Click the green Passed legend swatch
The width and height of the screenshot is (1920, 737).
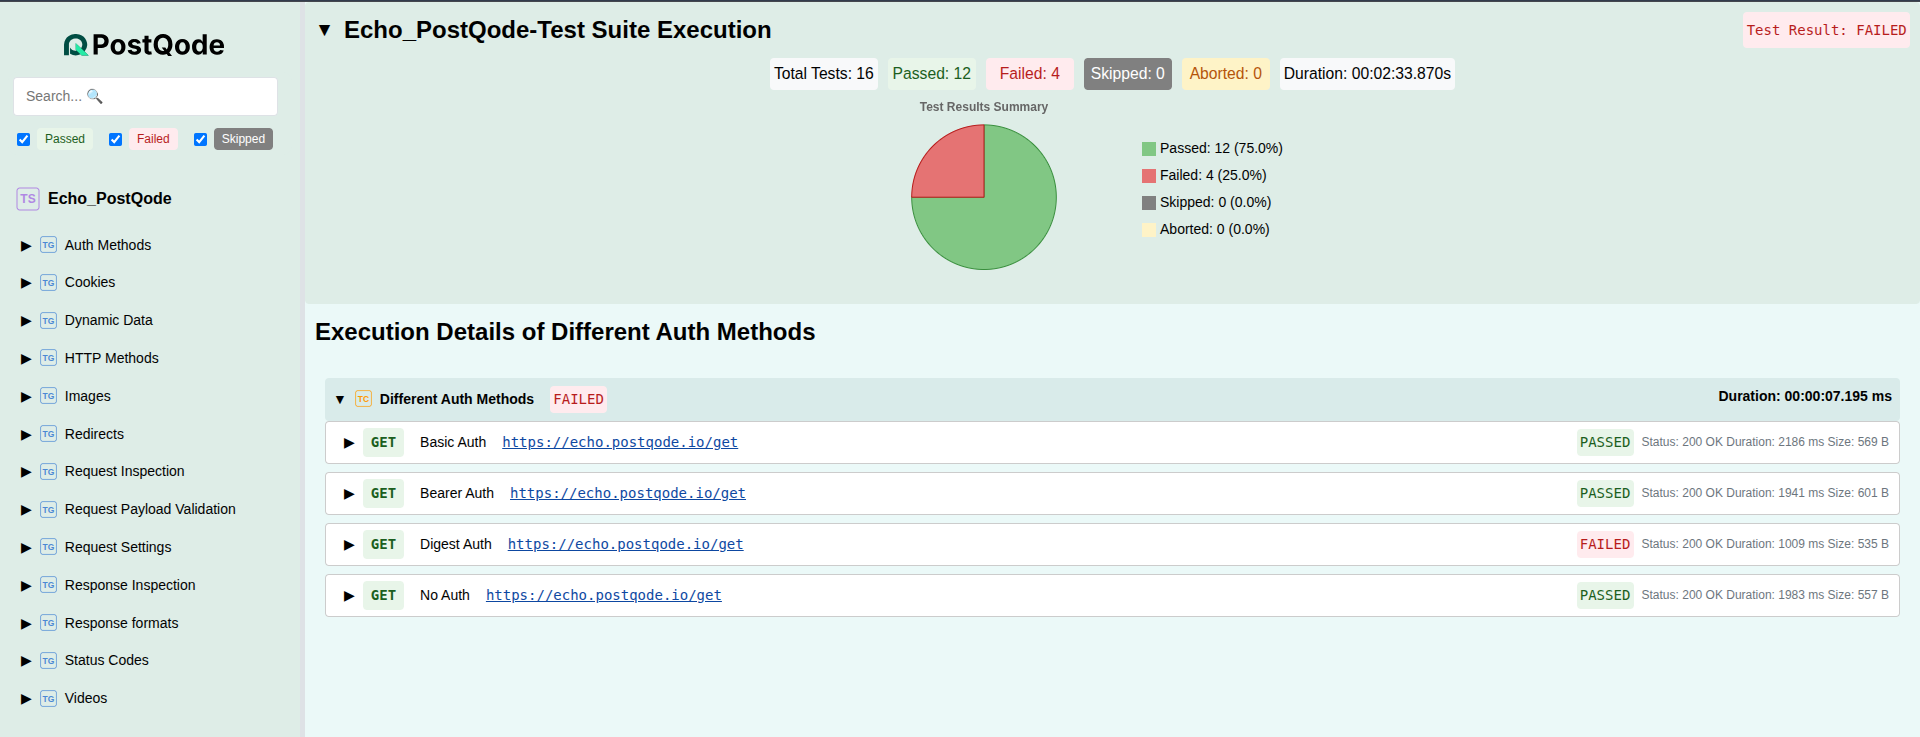(1149, 149)
